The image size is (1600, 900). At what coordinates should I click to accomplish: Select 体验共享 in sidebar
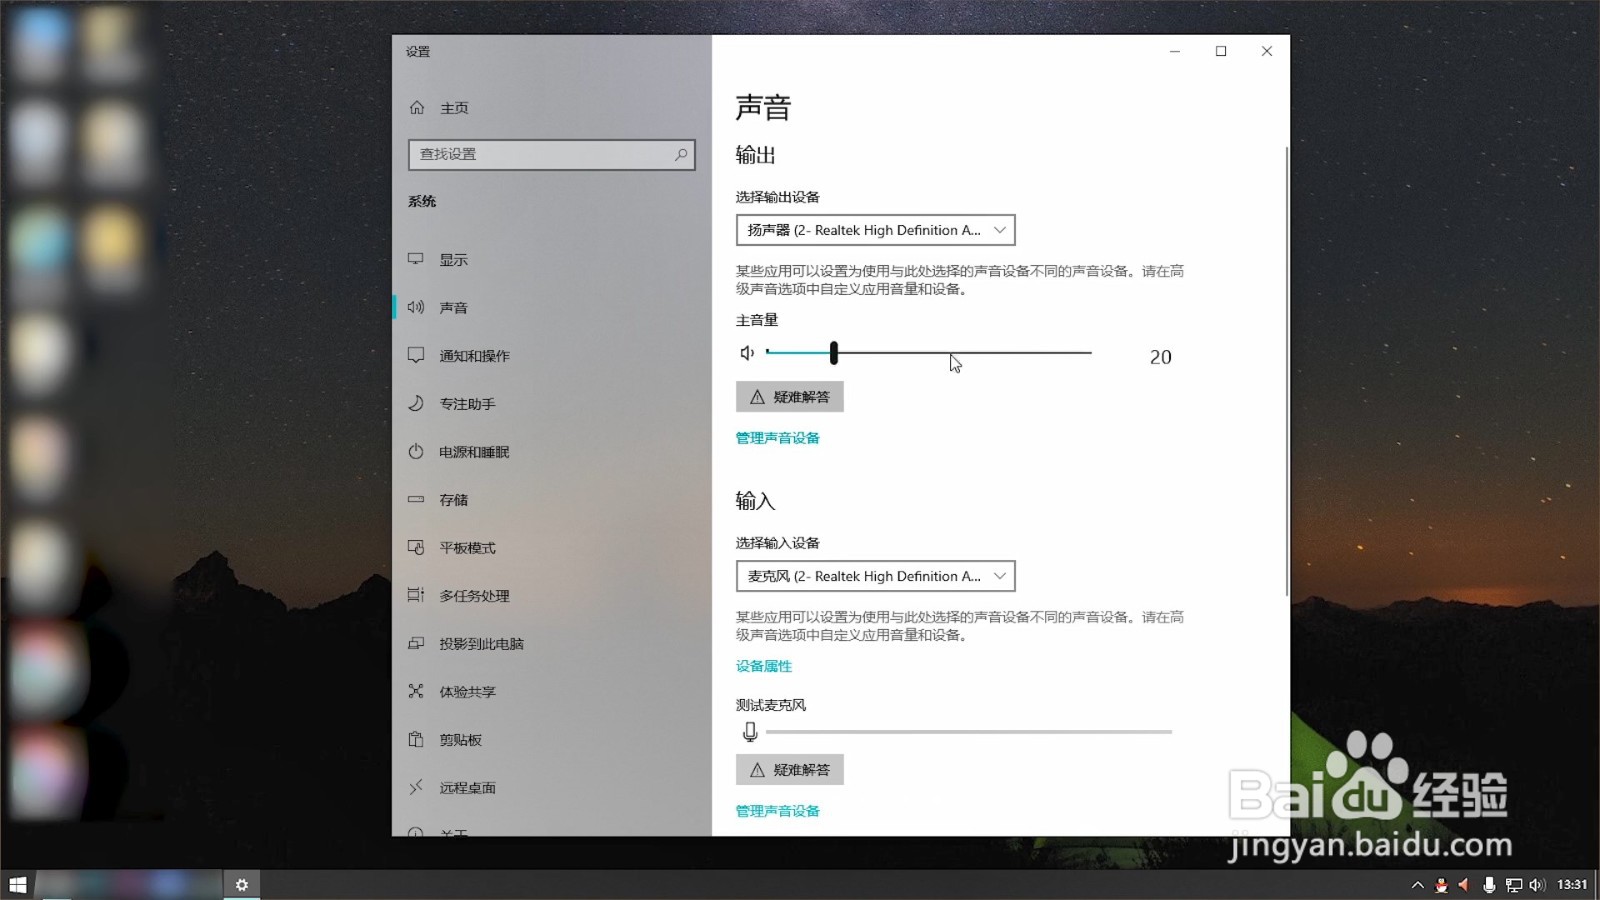(468, 692)
